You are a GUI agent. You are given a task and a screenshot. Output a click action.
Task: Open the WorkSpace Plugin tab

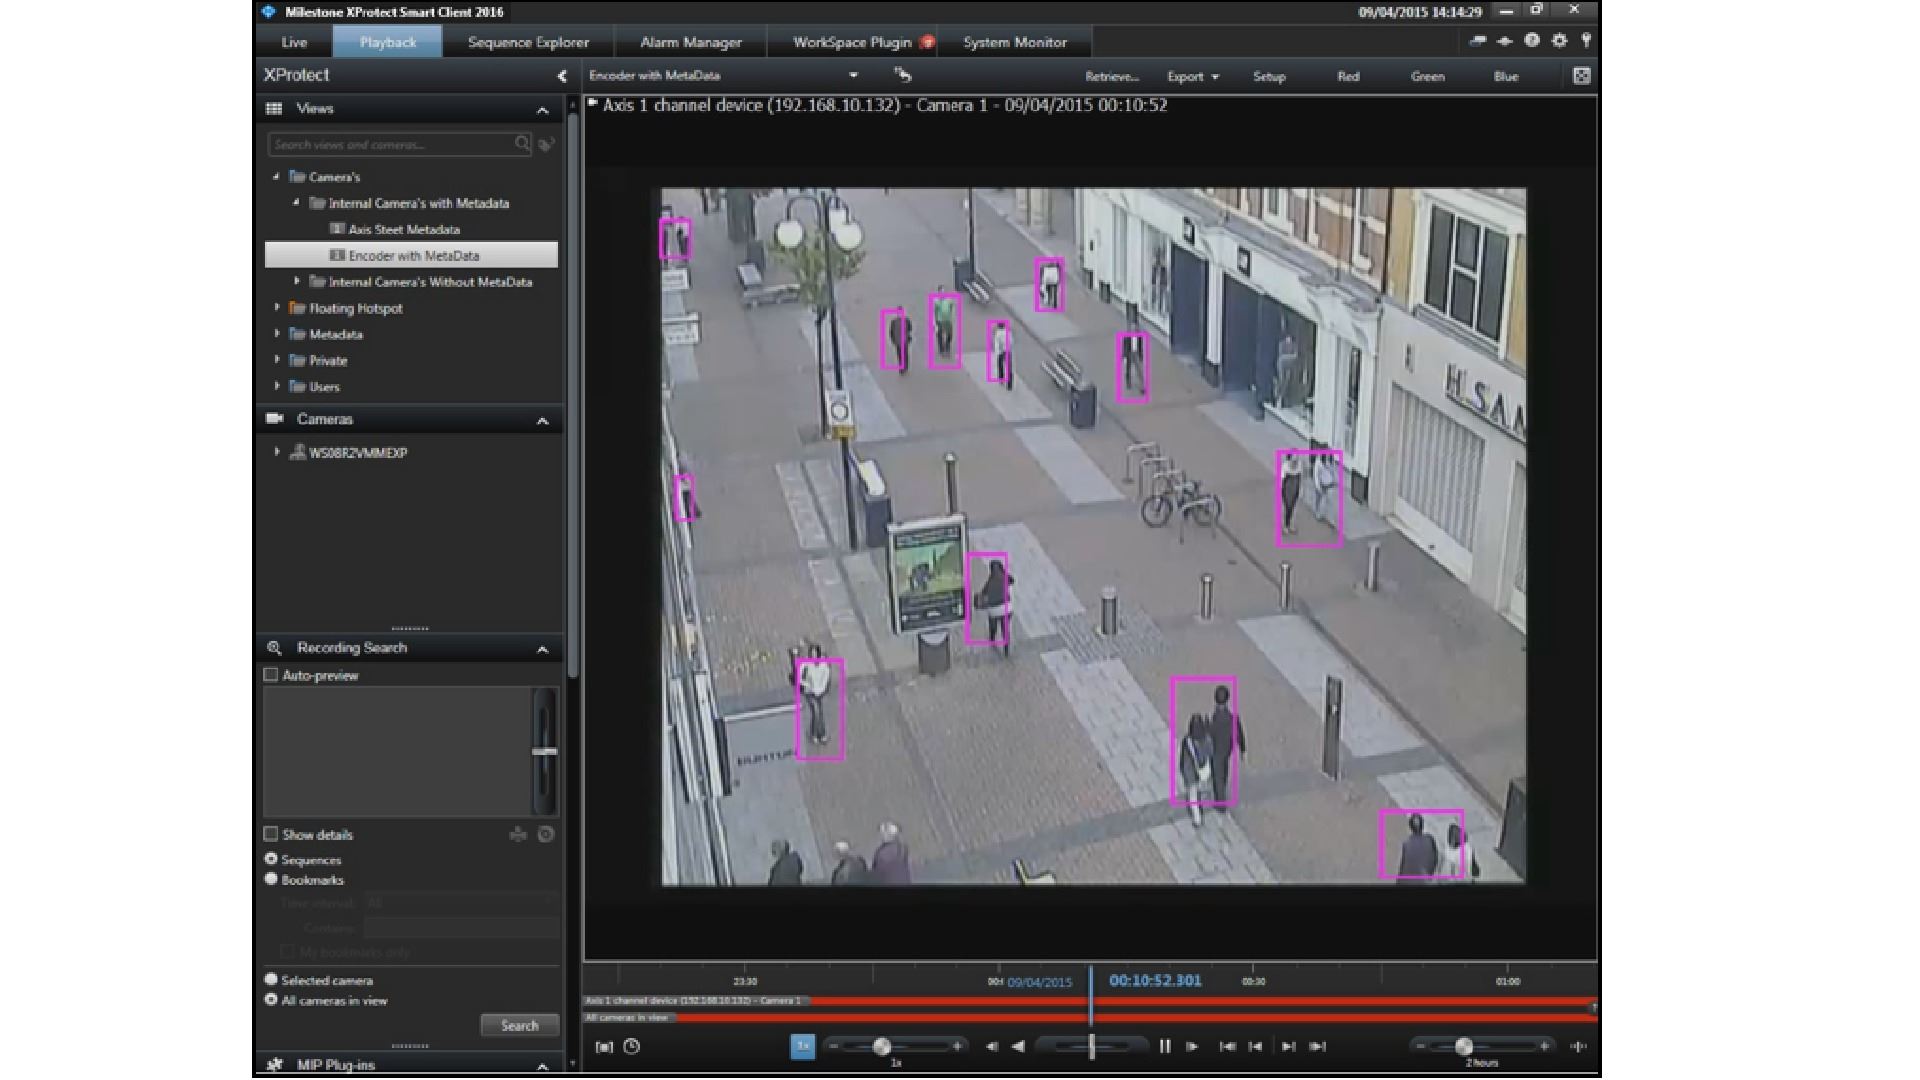(852, 42)
